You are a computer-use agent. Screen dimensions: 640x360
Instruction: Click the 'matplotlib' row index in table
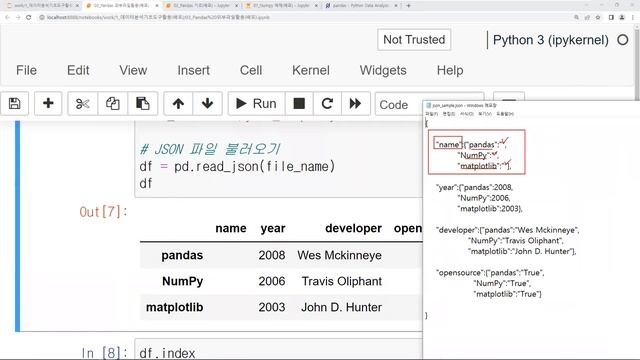[x=174, y=307]
